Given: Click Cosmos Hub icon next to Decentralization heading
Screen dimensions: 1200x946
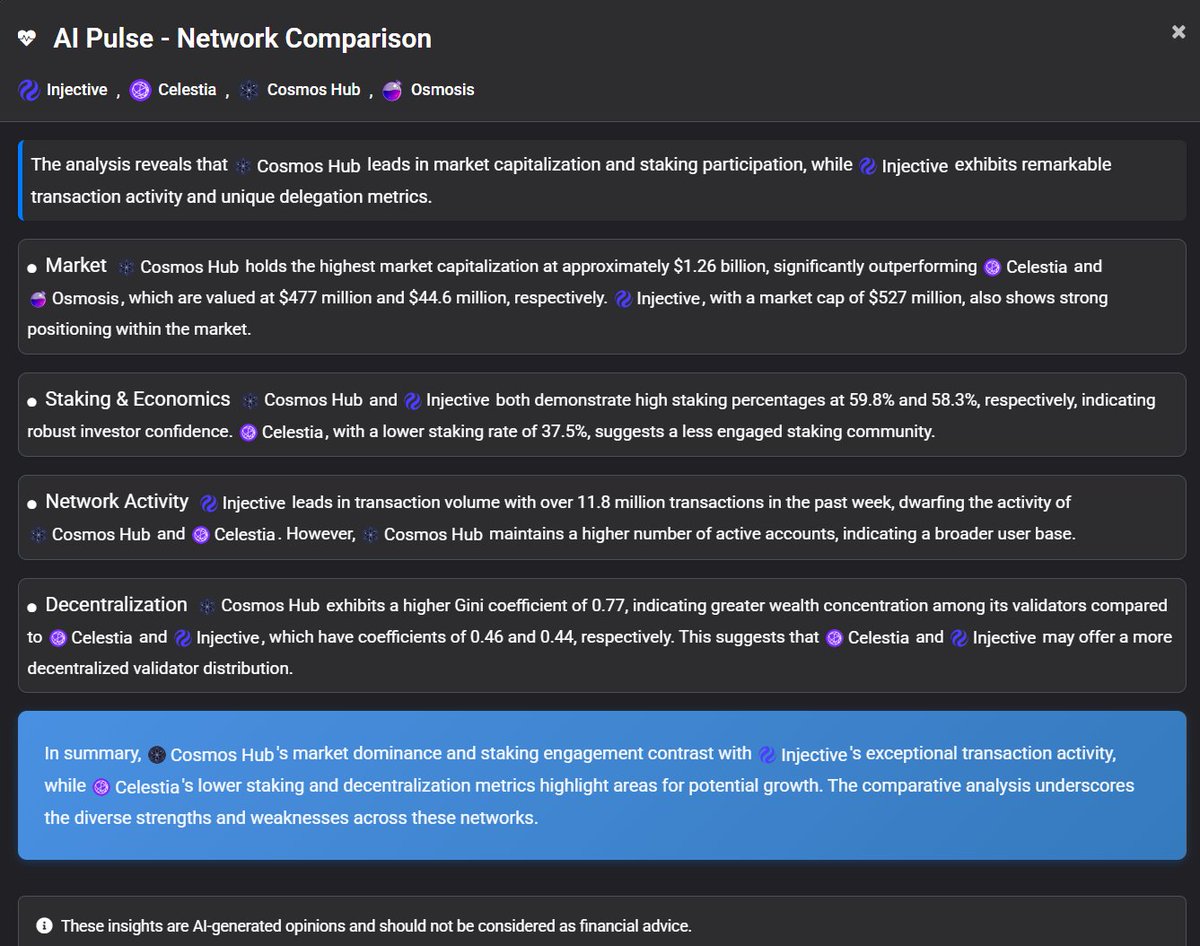Looking at the screenshot, I should [207, 606].
